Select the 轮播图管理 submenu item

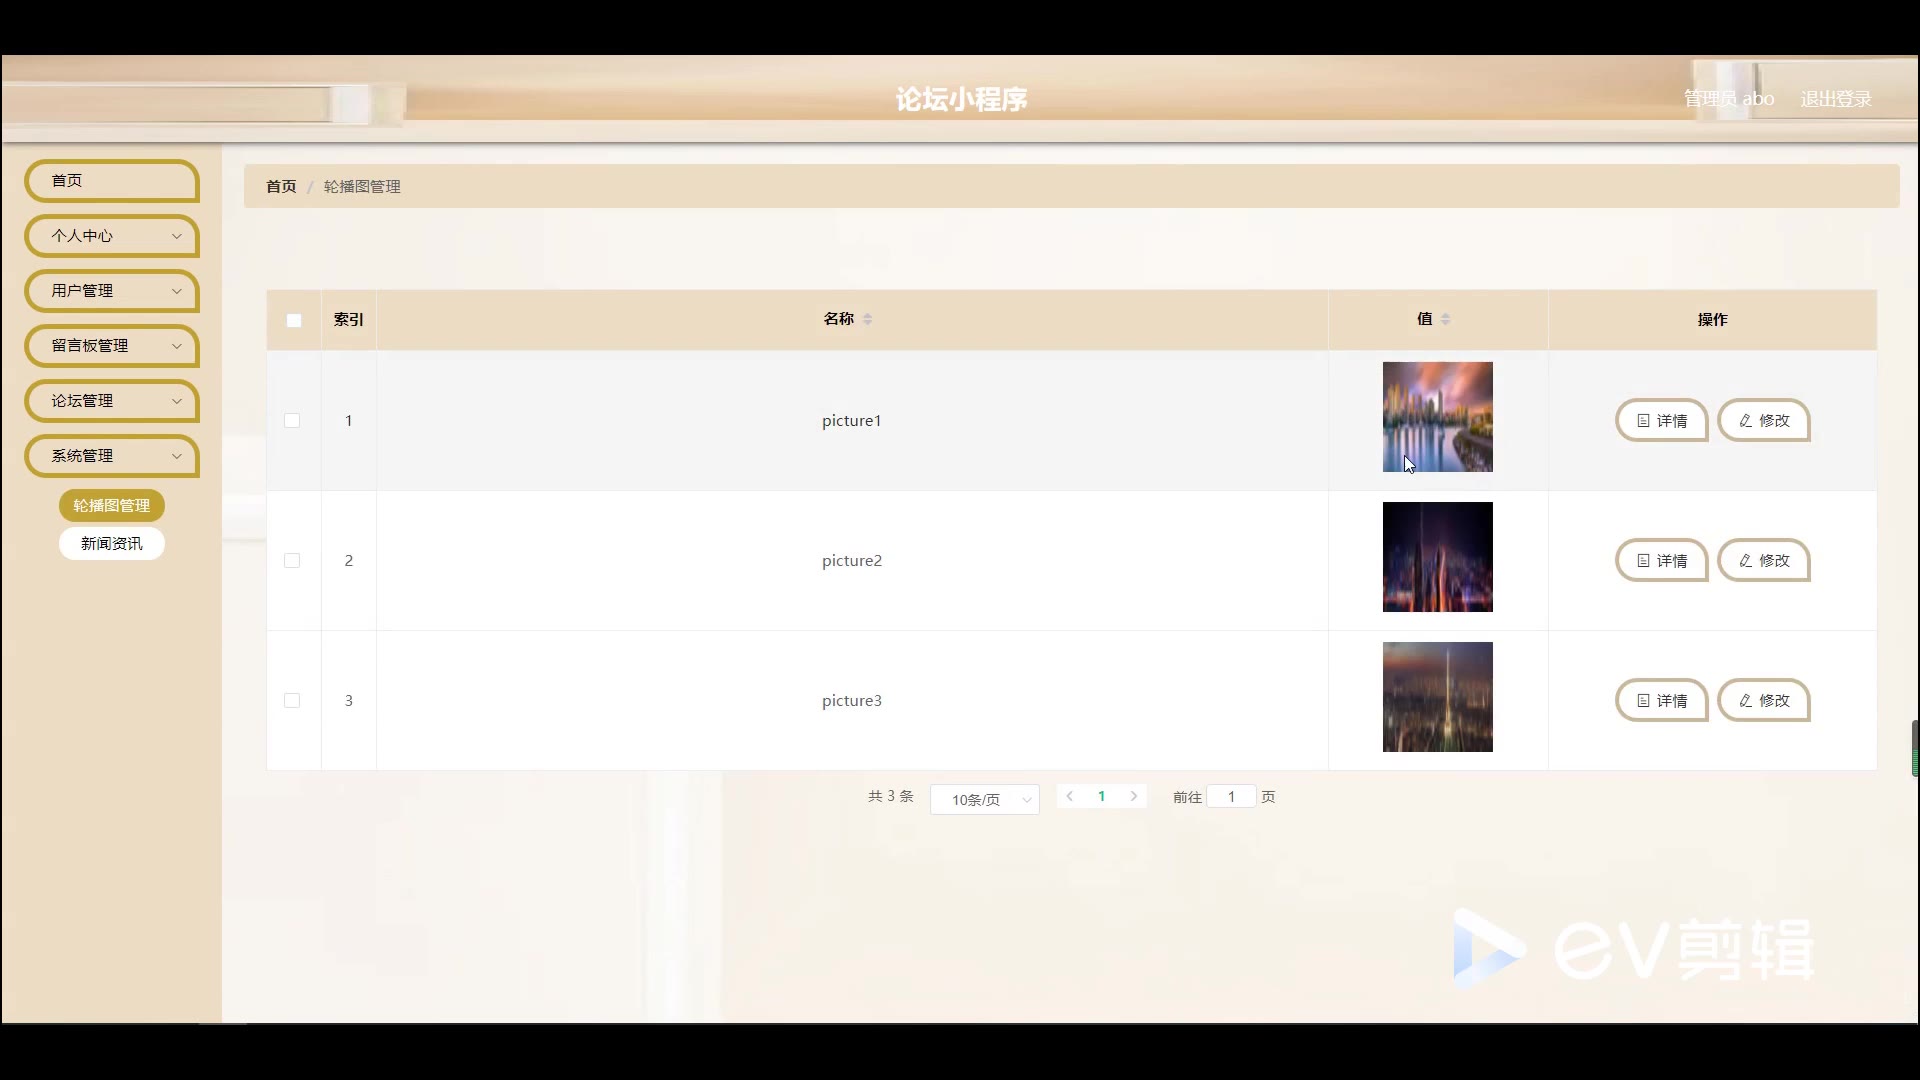click(111, 506)
